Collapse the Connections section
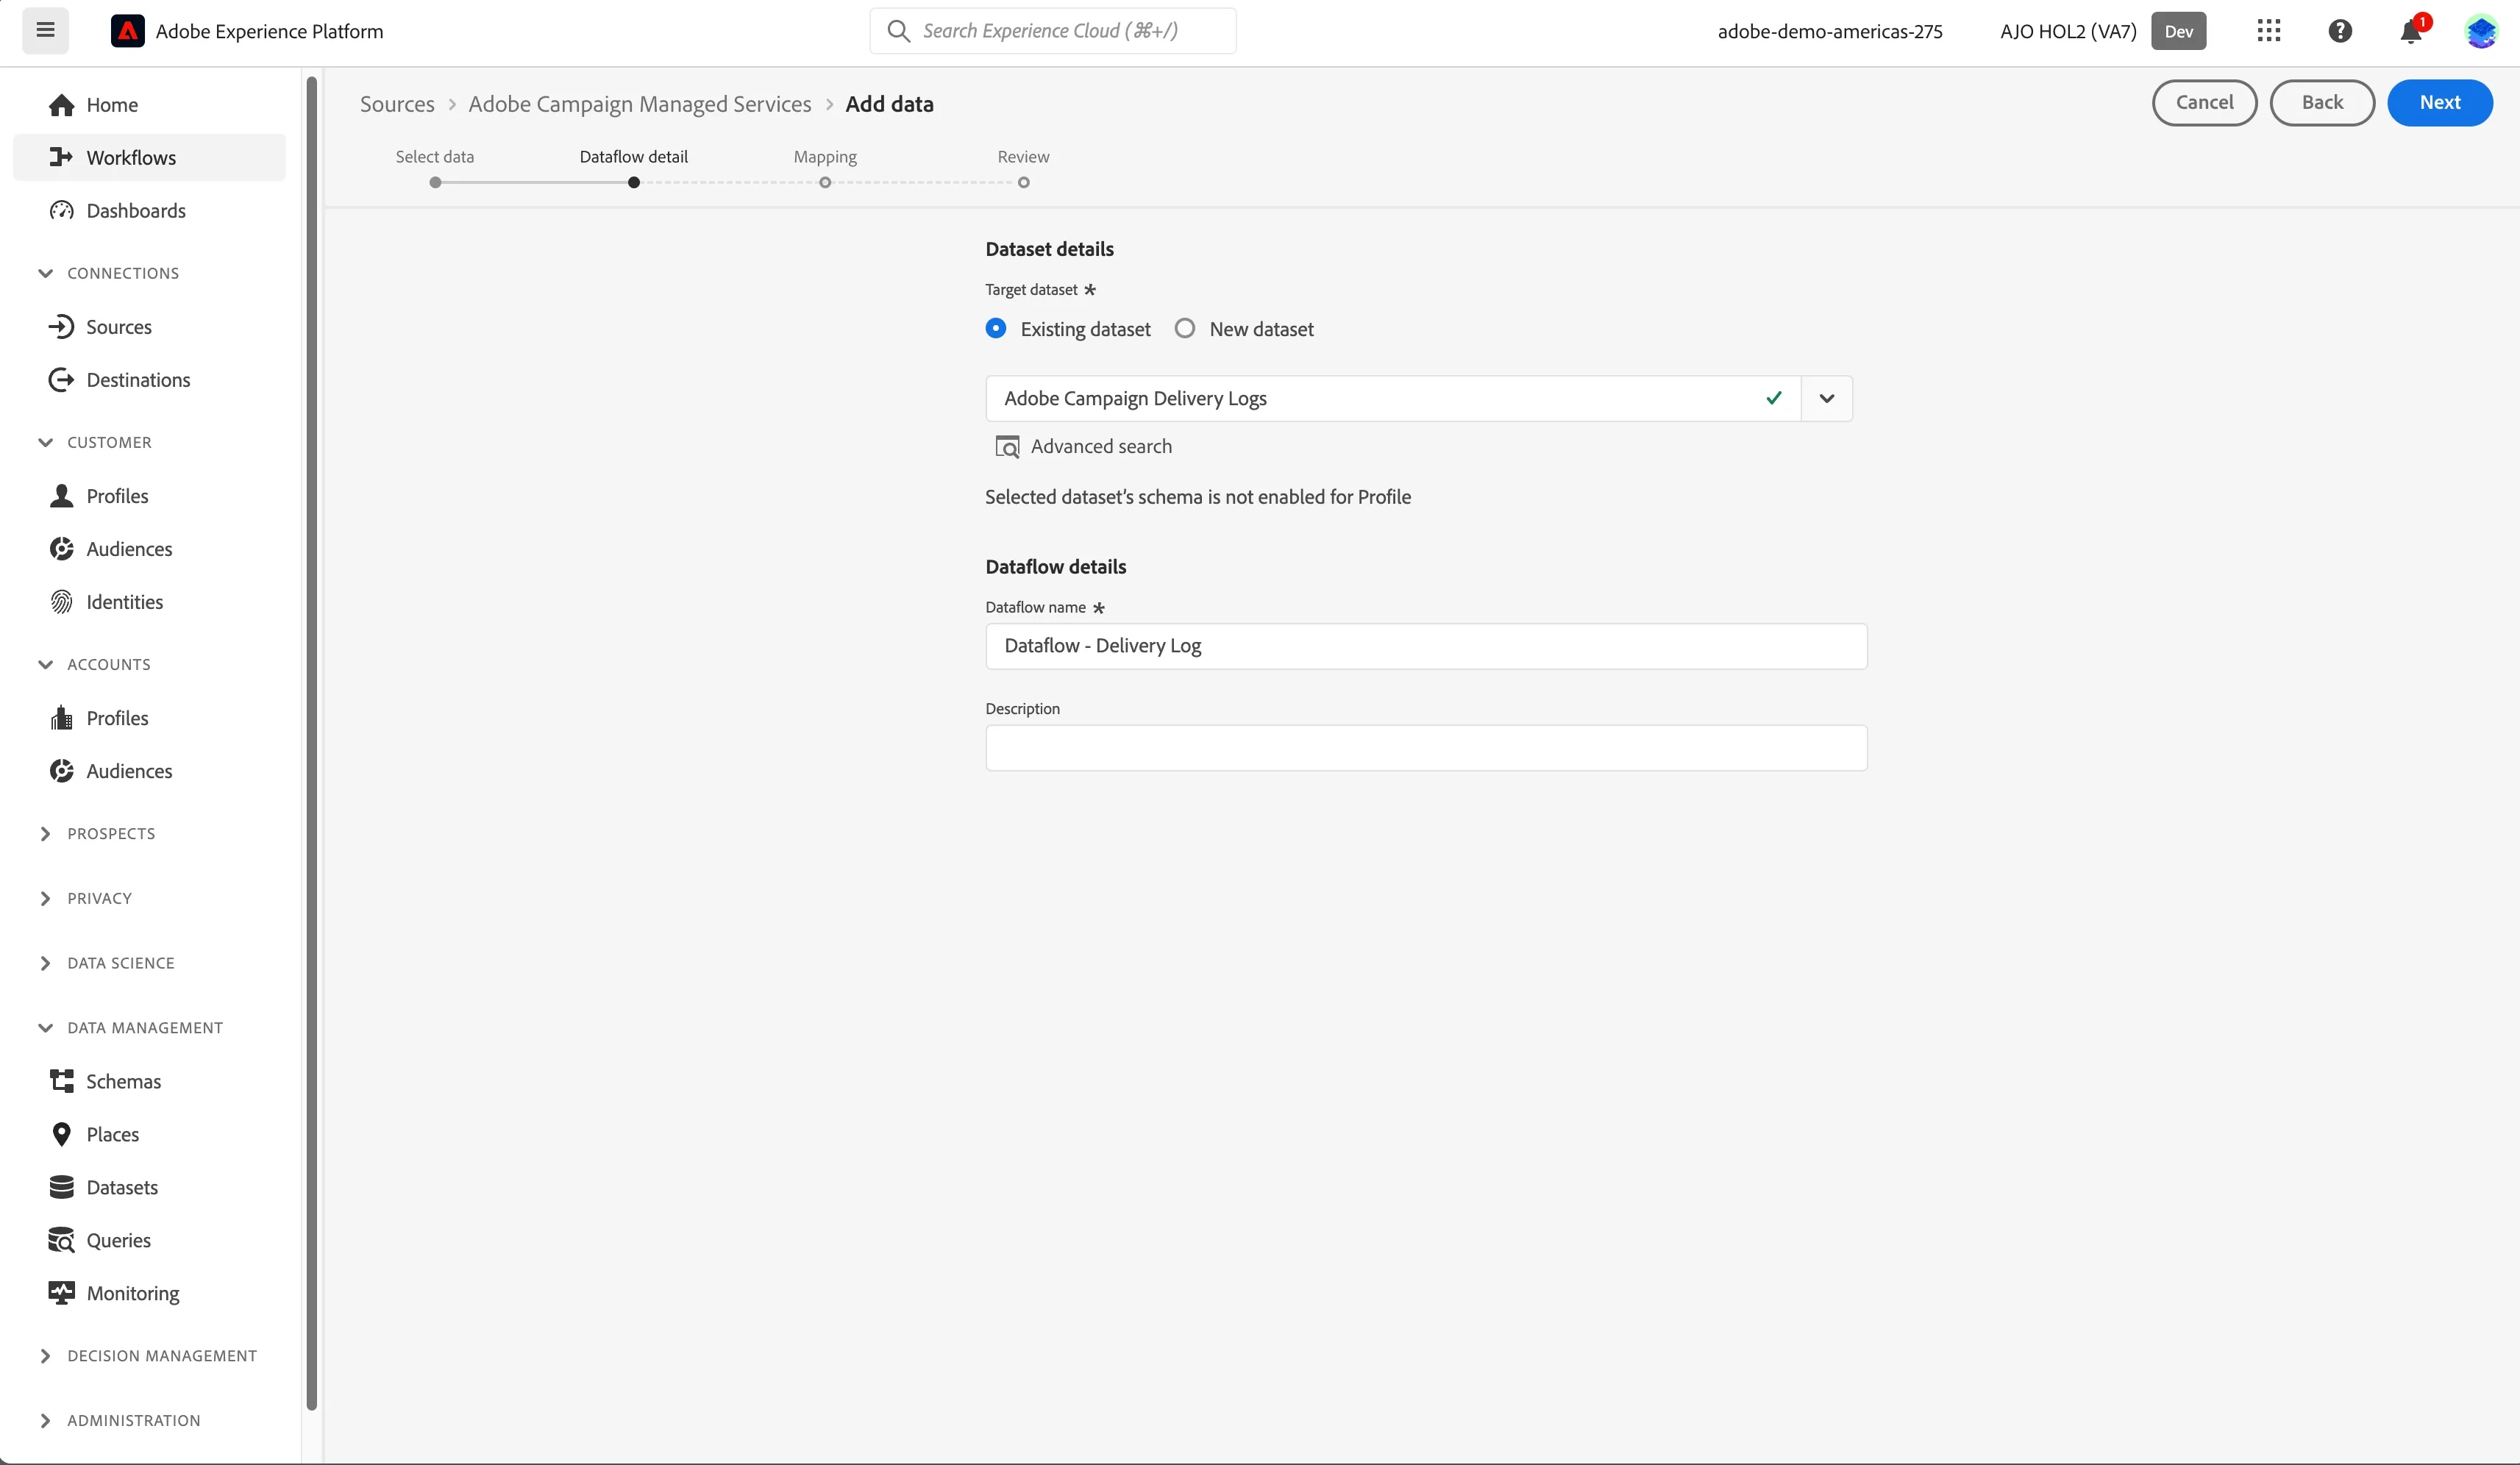Image resolution: width=2520 pixels, height=1465 pixels. (45, 273)
